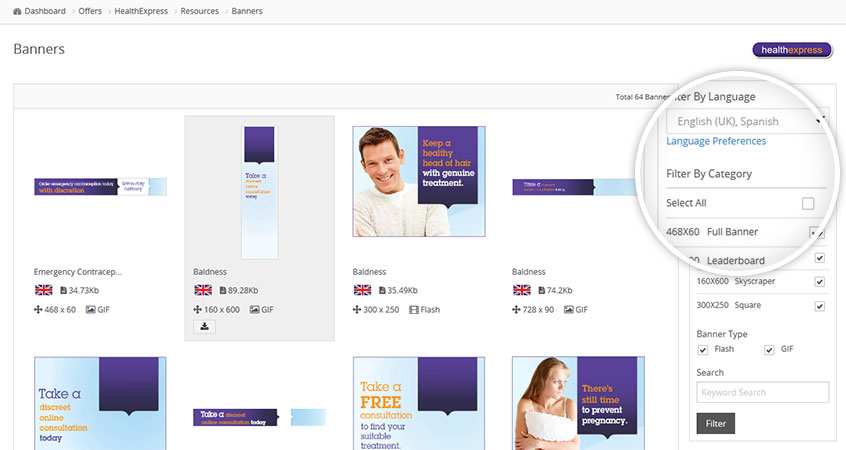Viewport: 846px width, 450px height.
Task: Click the 'Filter By Category' heading
Action: pos(709,174)
